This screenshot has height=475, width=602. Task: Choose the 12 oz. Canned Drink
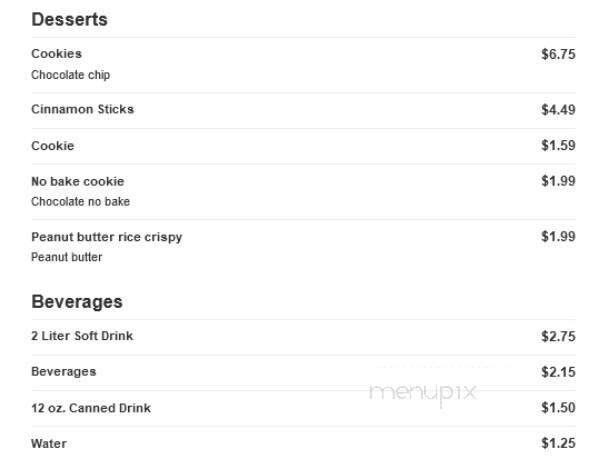[91, 408]
